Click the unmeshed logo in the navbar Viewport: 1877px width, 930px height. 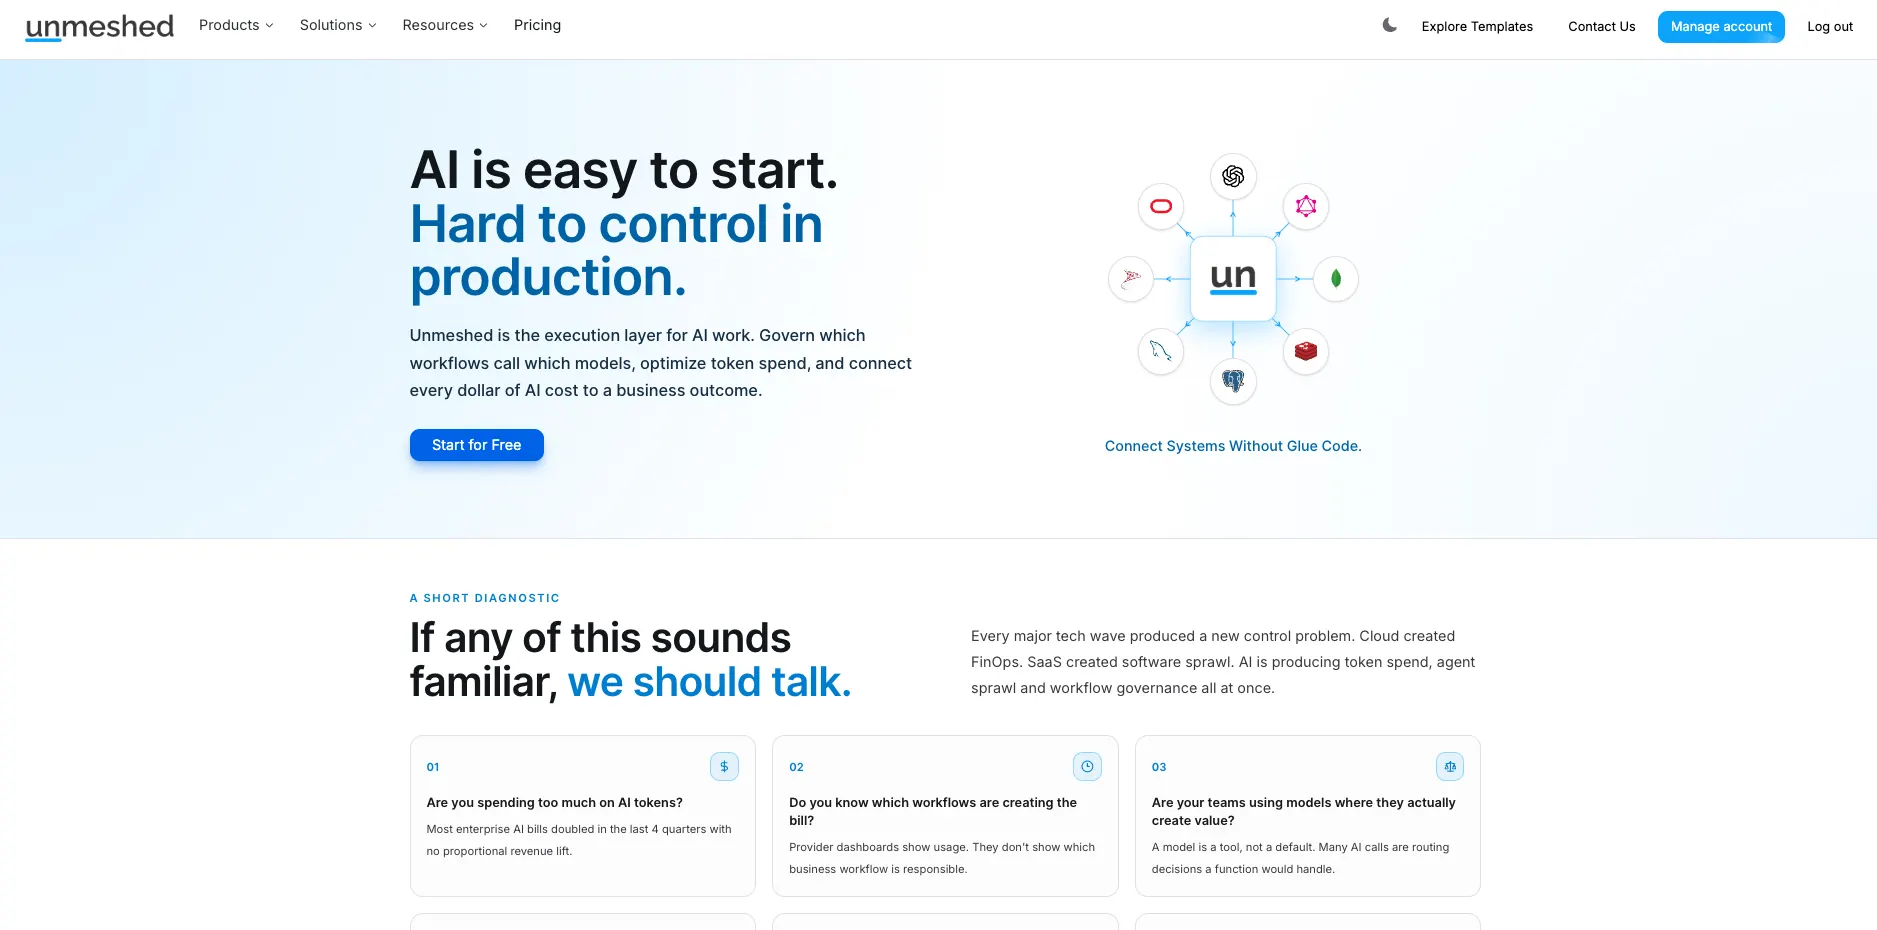[99, 26]
